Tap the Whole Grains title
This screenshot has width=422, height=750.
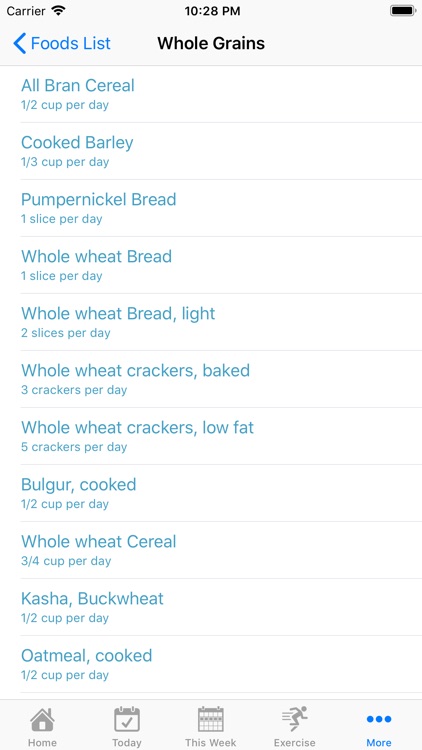(x=211, y=44)
